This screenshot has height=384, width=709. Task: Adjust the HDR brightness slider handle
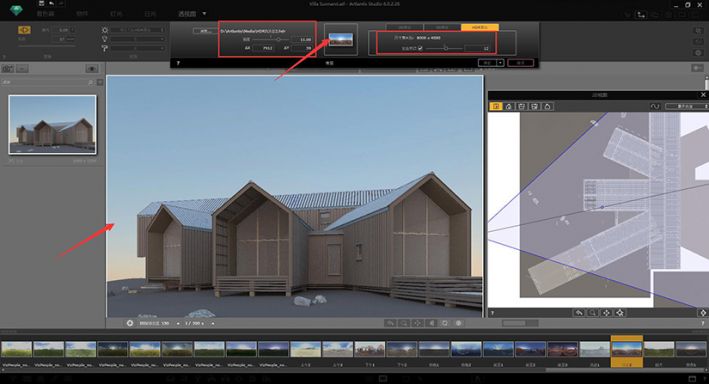click(x=279, y=39)
